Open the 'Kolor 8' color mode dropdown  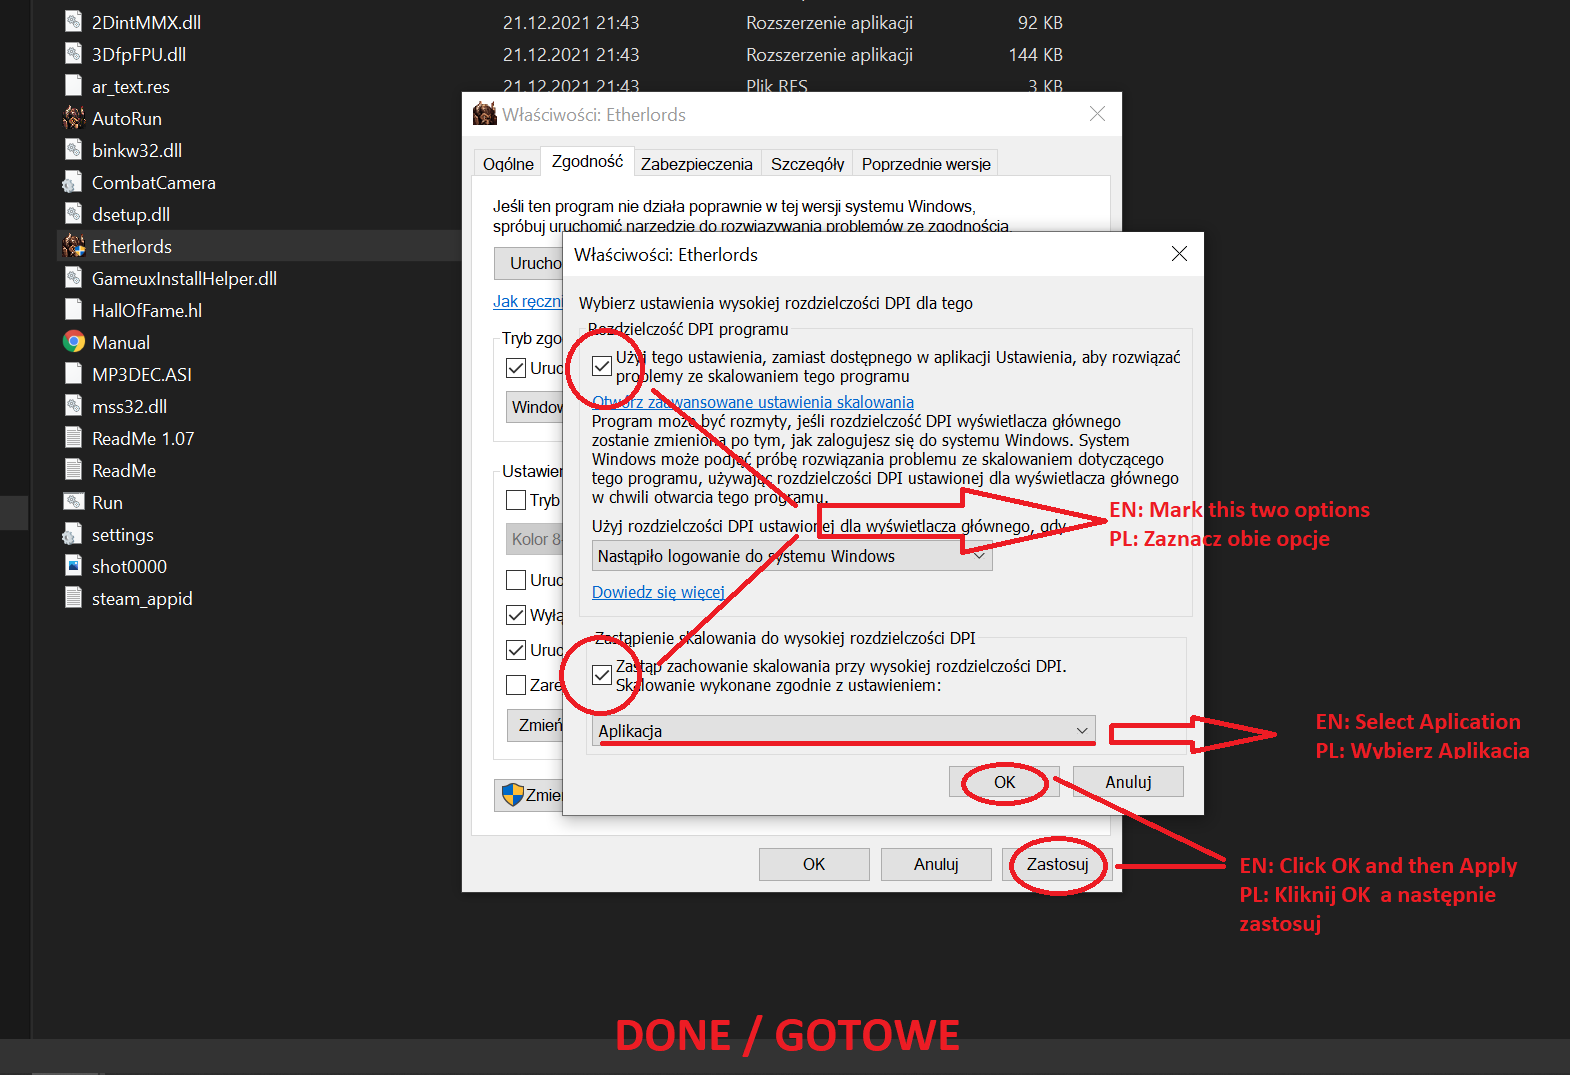pos(535,539)
